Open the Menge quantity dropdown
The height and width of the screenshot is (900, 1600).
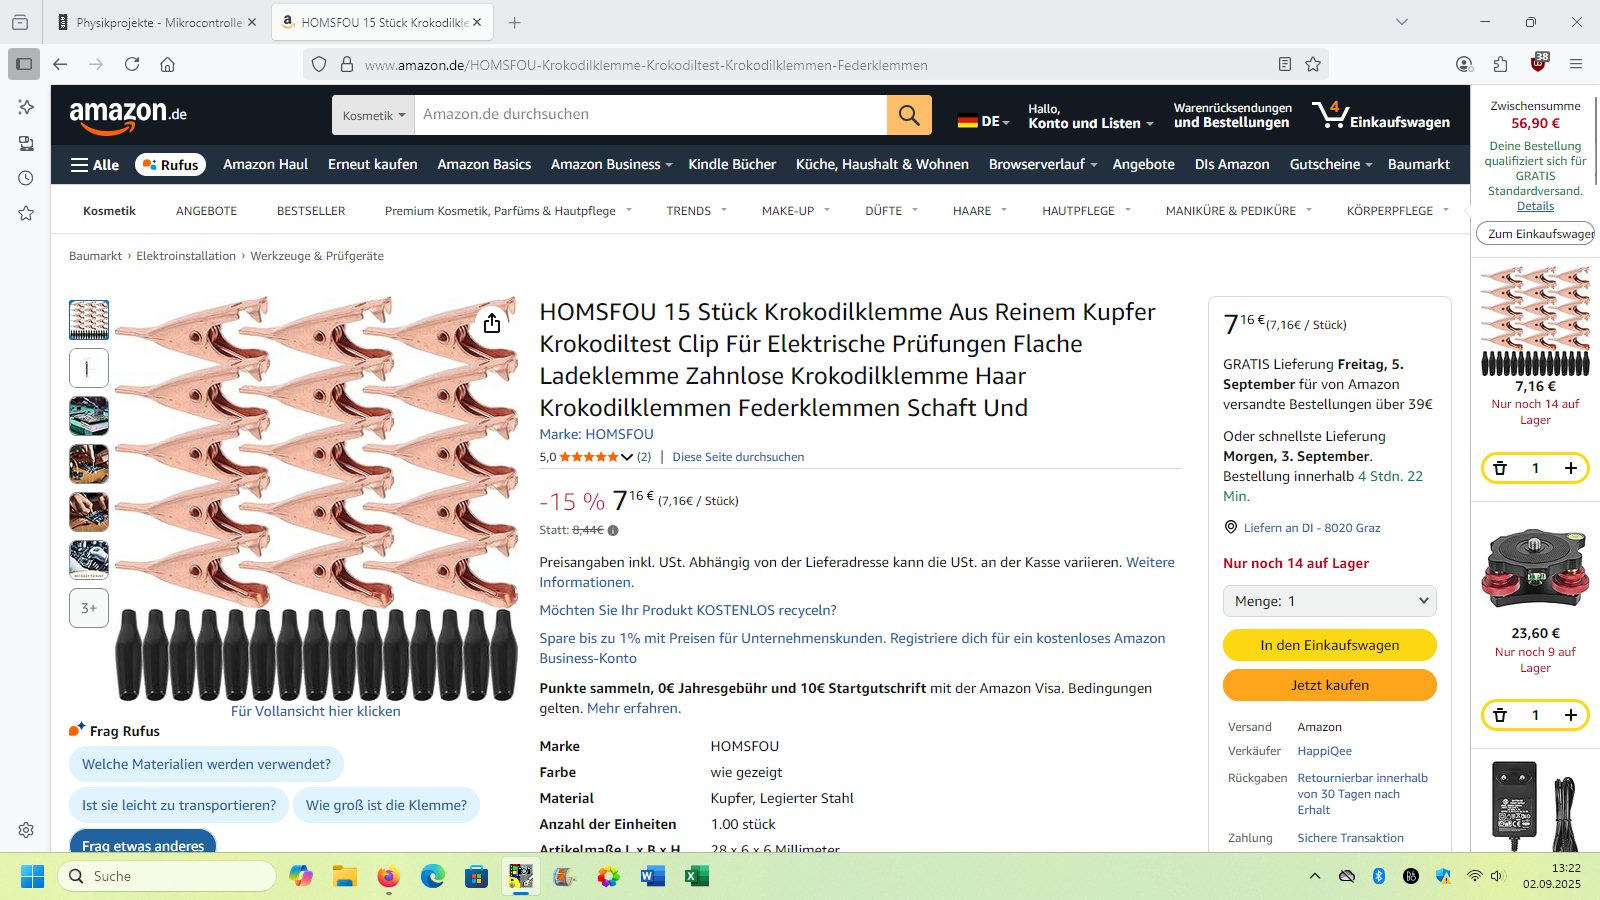click(1330, 601)
